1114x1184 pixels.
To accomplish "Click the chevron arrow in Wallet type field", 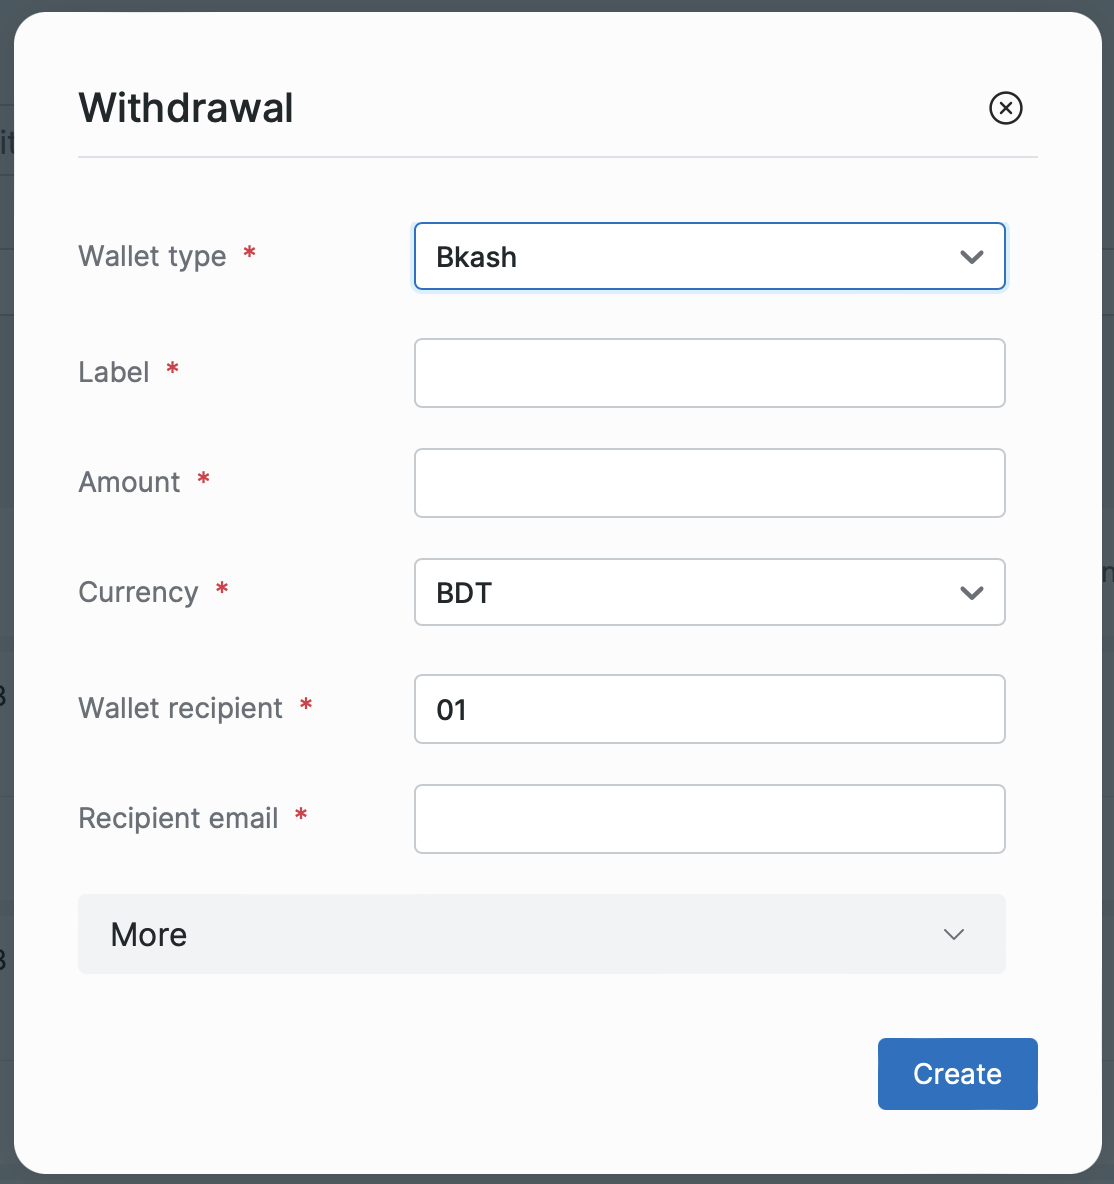I will pyautogui.click(x=971, y=257).
